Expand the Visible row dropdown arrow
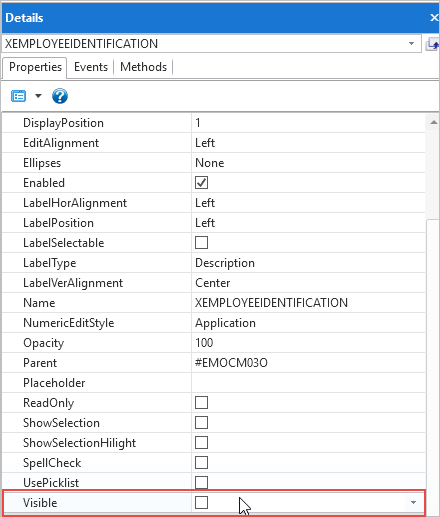The image size is (440, 517). coord(413,503)
